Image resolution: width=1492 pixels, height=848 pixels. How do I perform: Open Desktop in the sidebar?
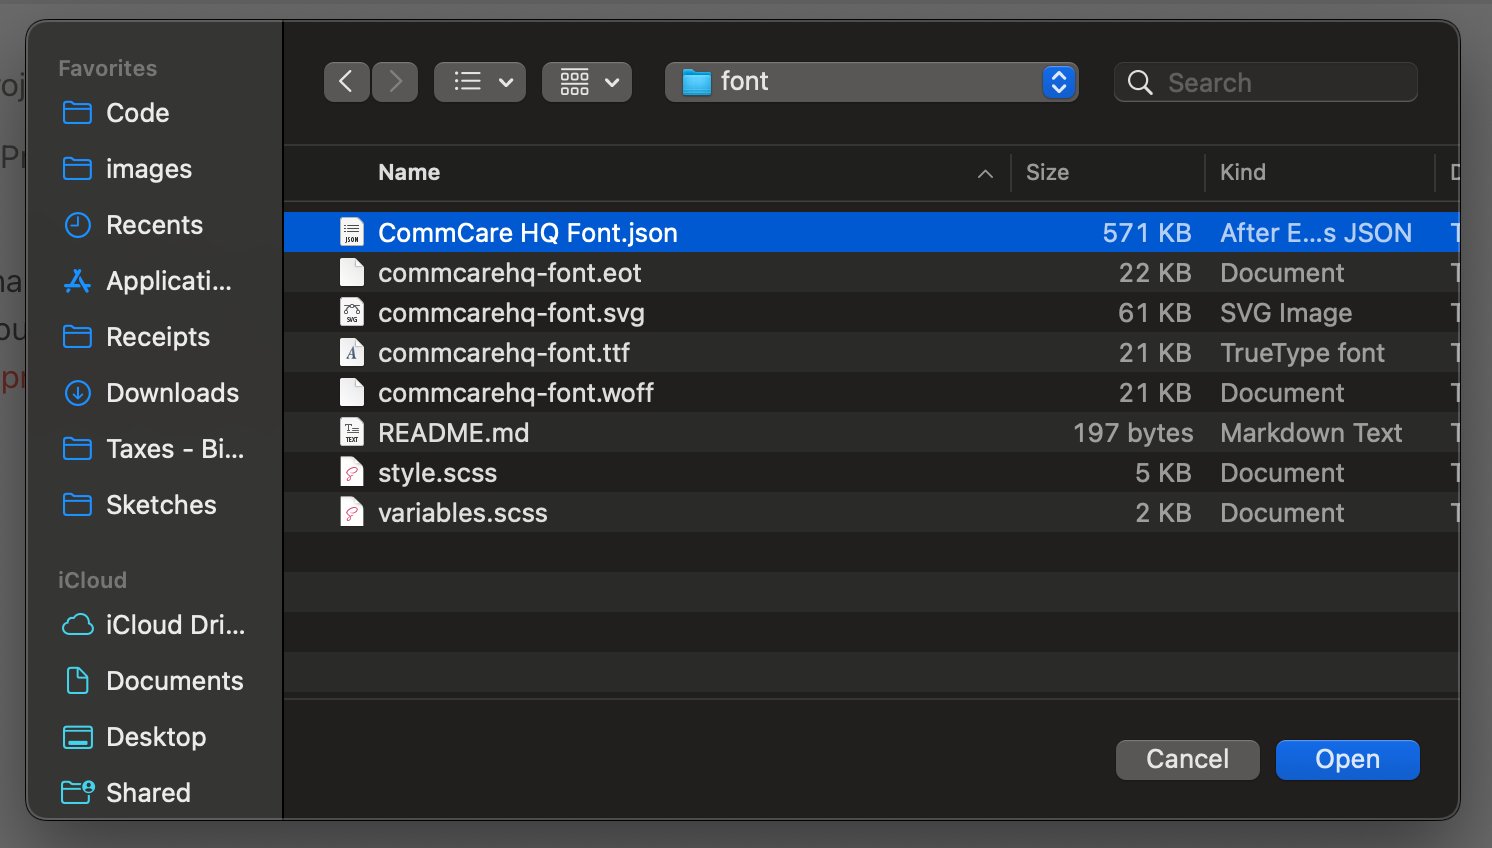(x=155, y=737)
